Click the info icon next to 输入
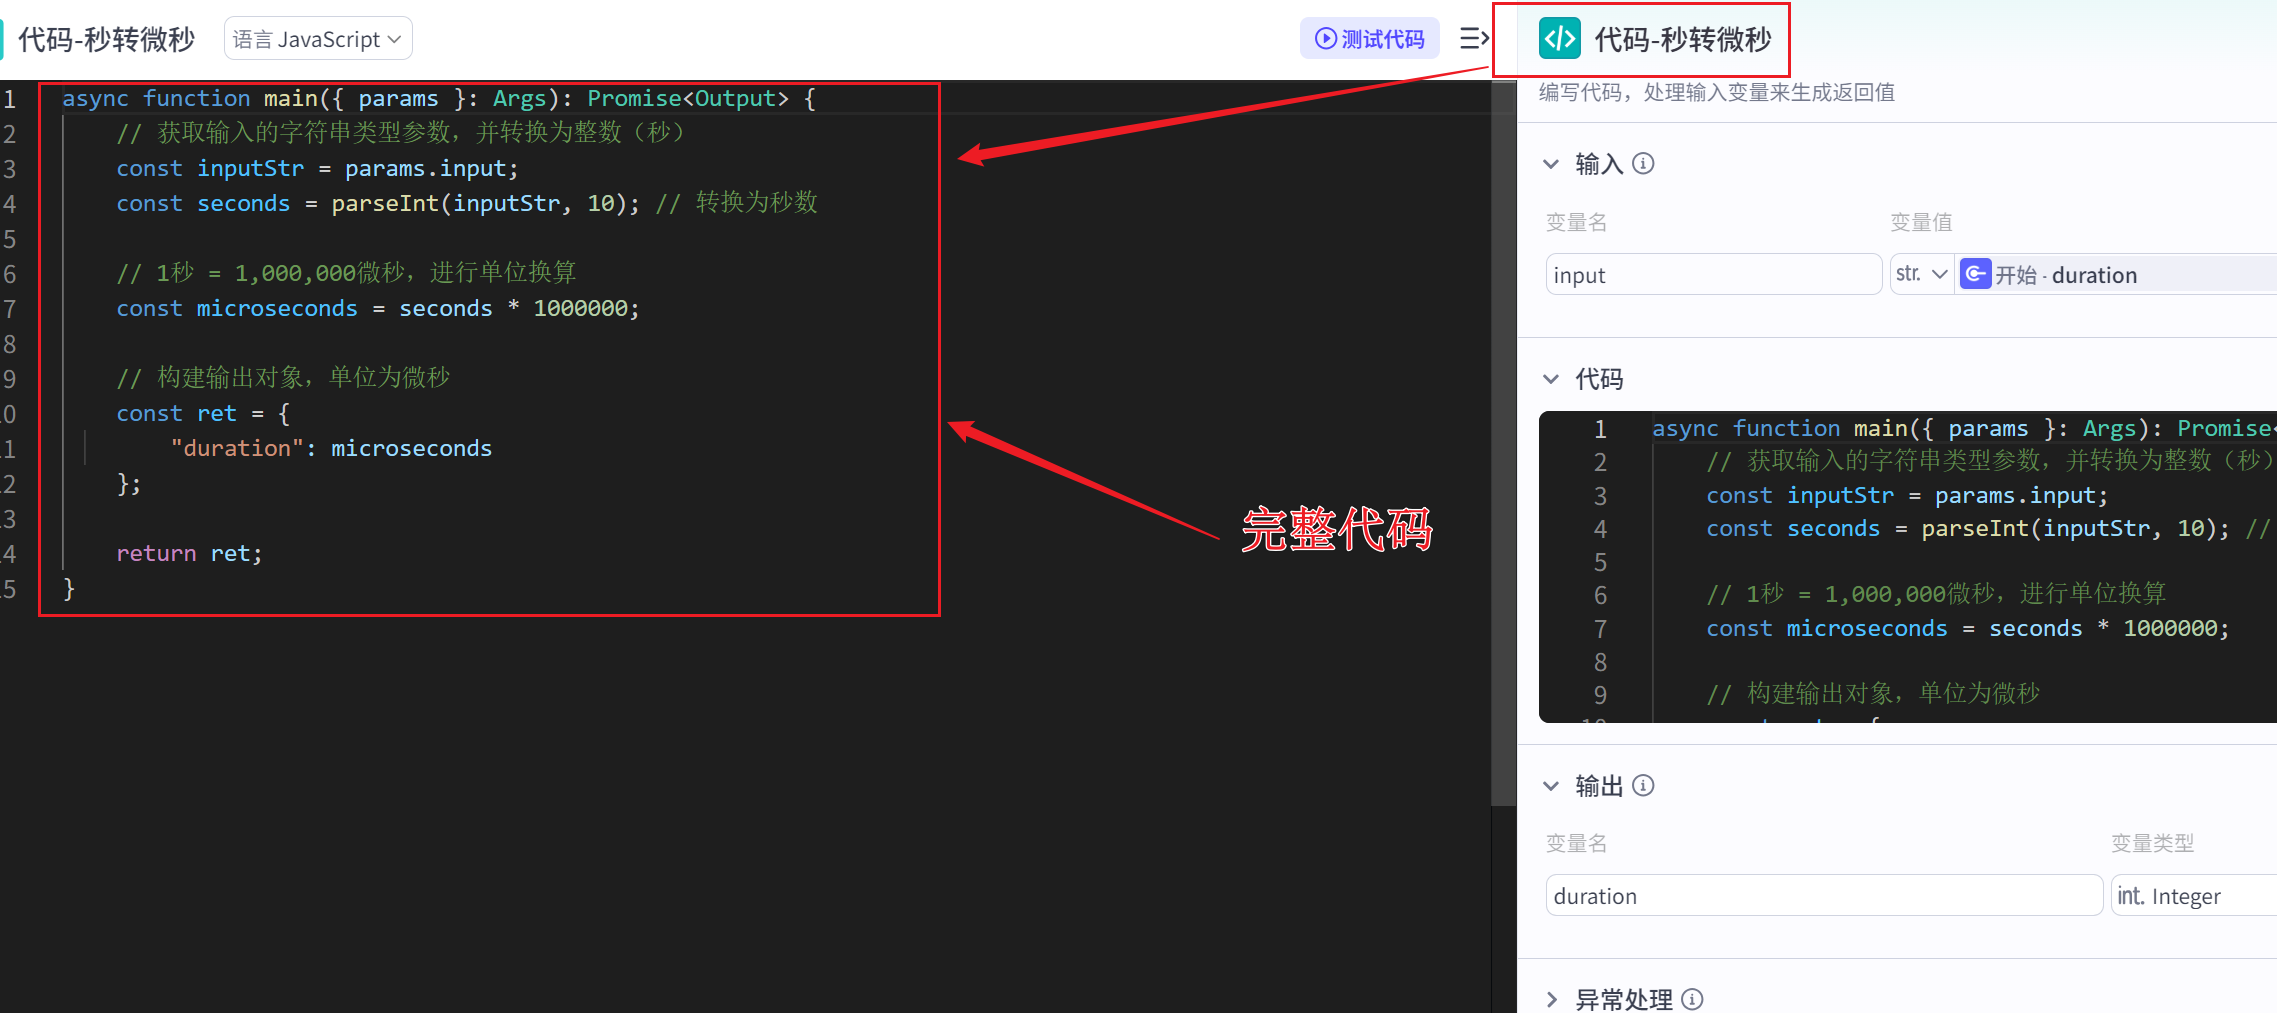The height and width of the screenshot is (1013, 2277). pyautogui.click(x=1643, y=163)
